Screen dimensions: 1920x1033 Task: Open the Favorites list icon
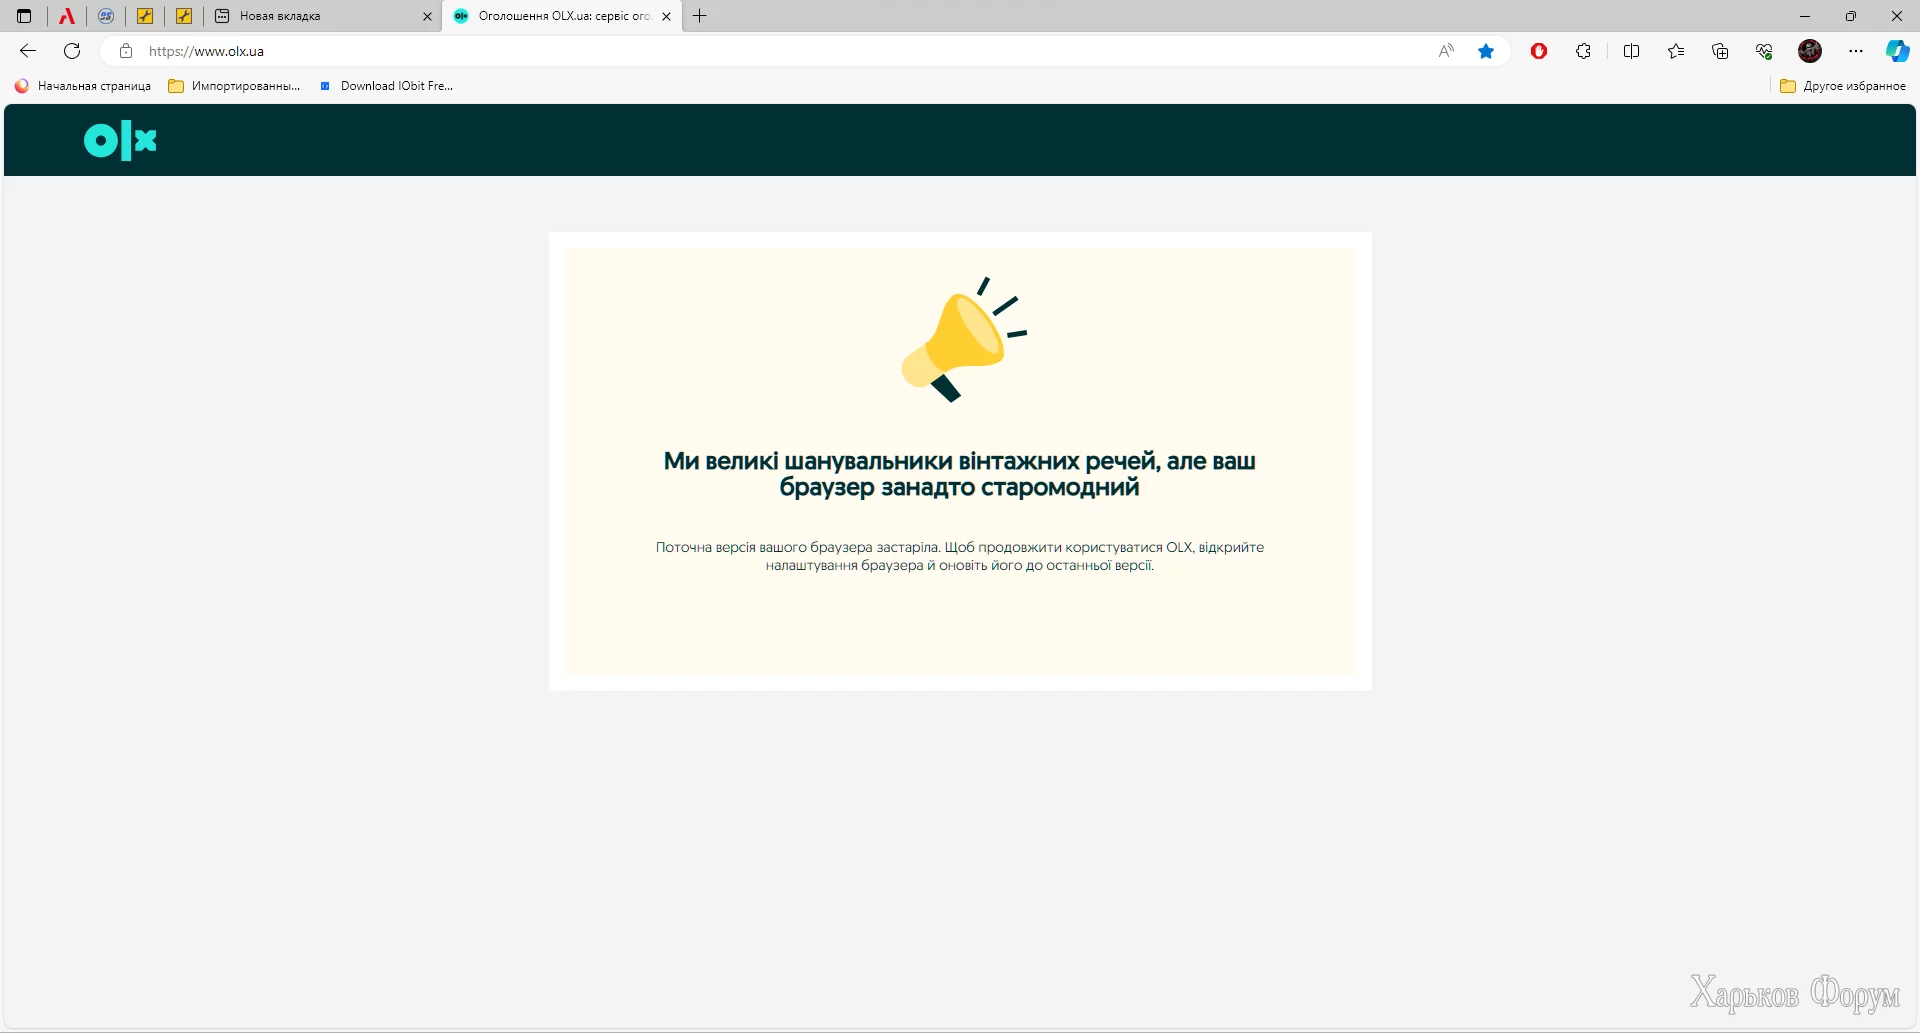click(x=1676, y=51)
